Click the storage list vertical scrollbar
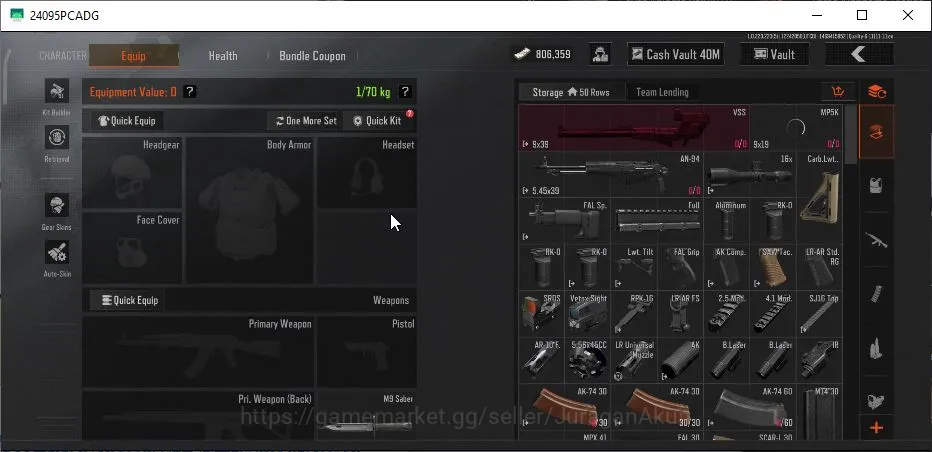Viewport: 932px width, 452px height. (x=851, y=134)
